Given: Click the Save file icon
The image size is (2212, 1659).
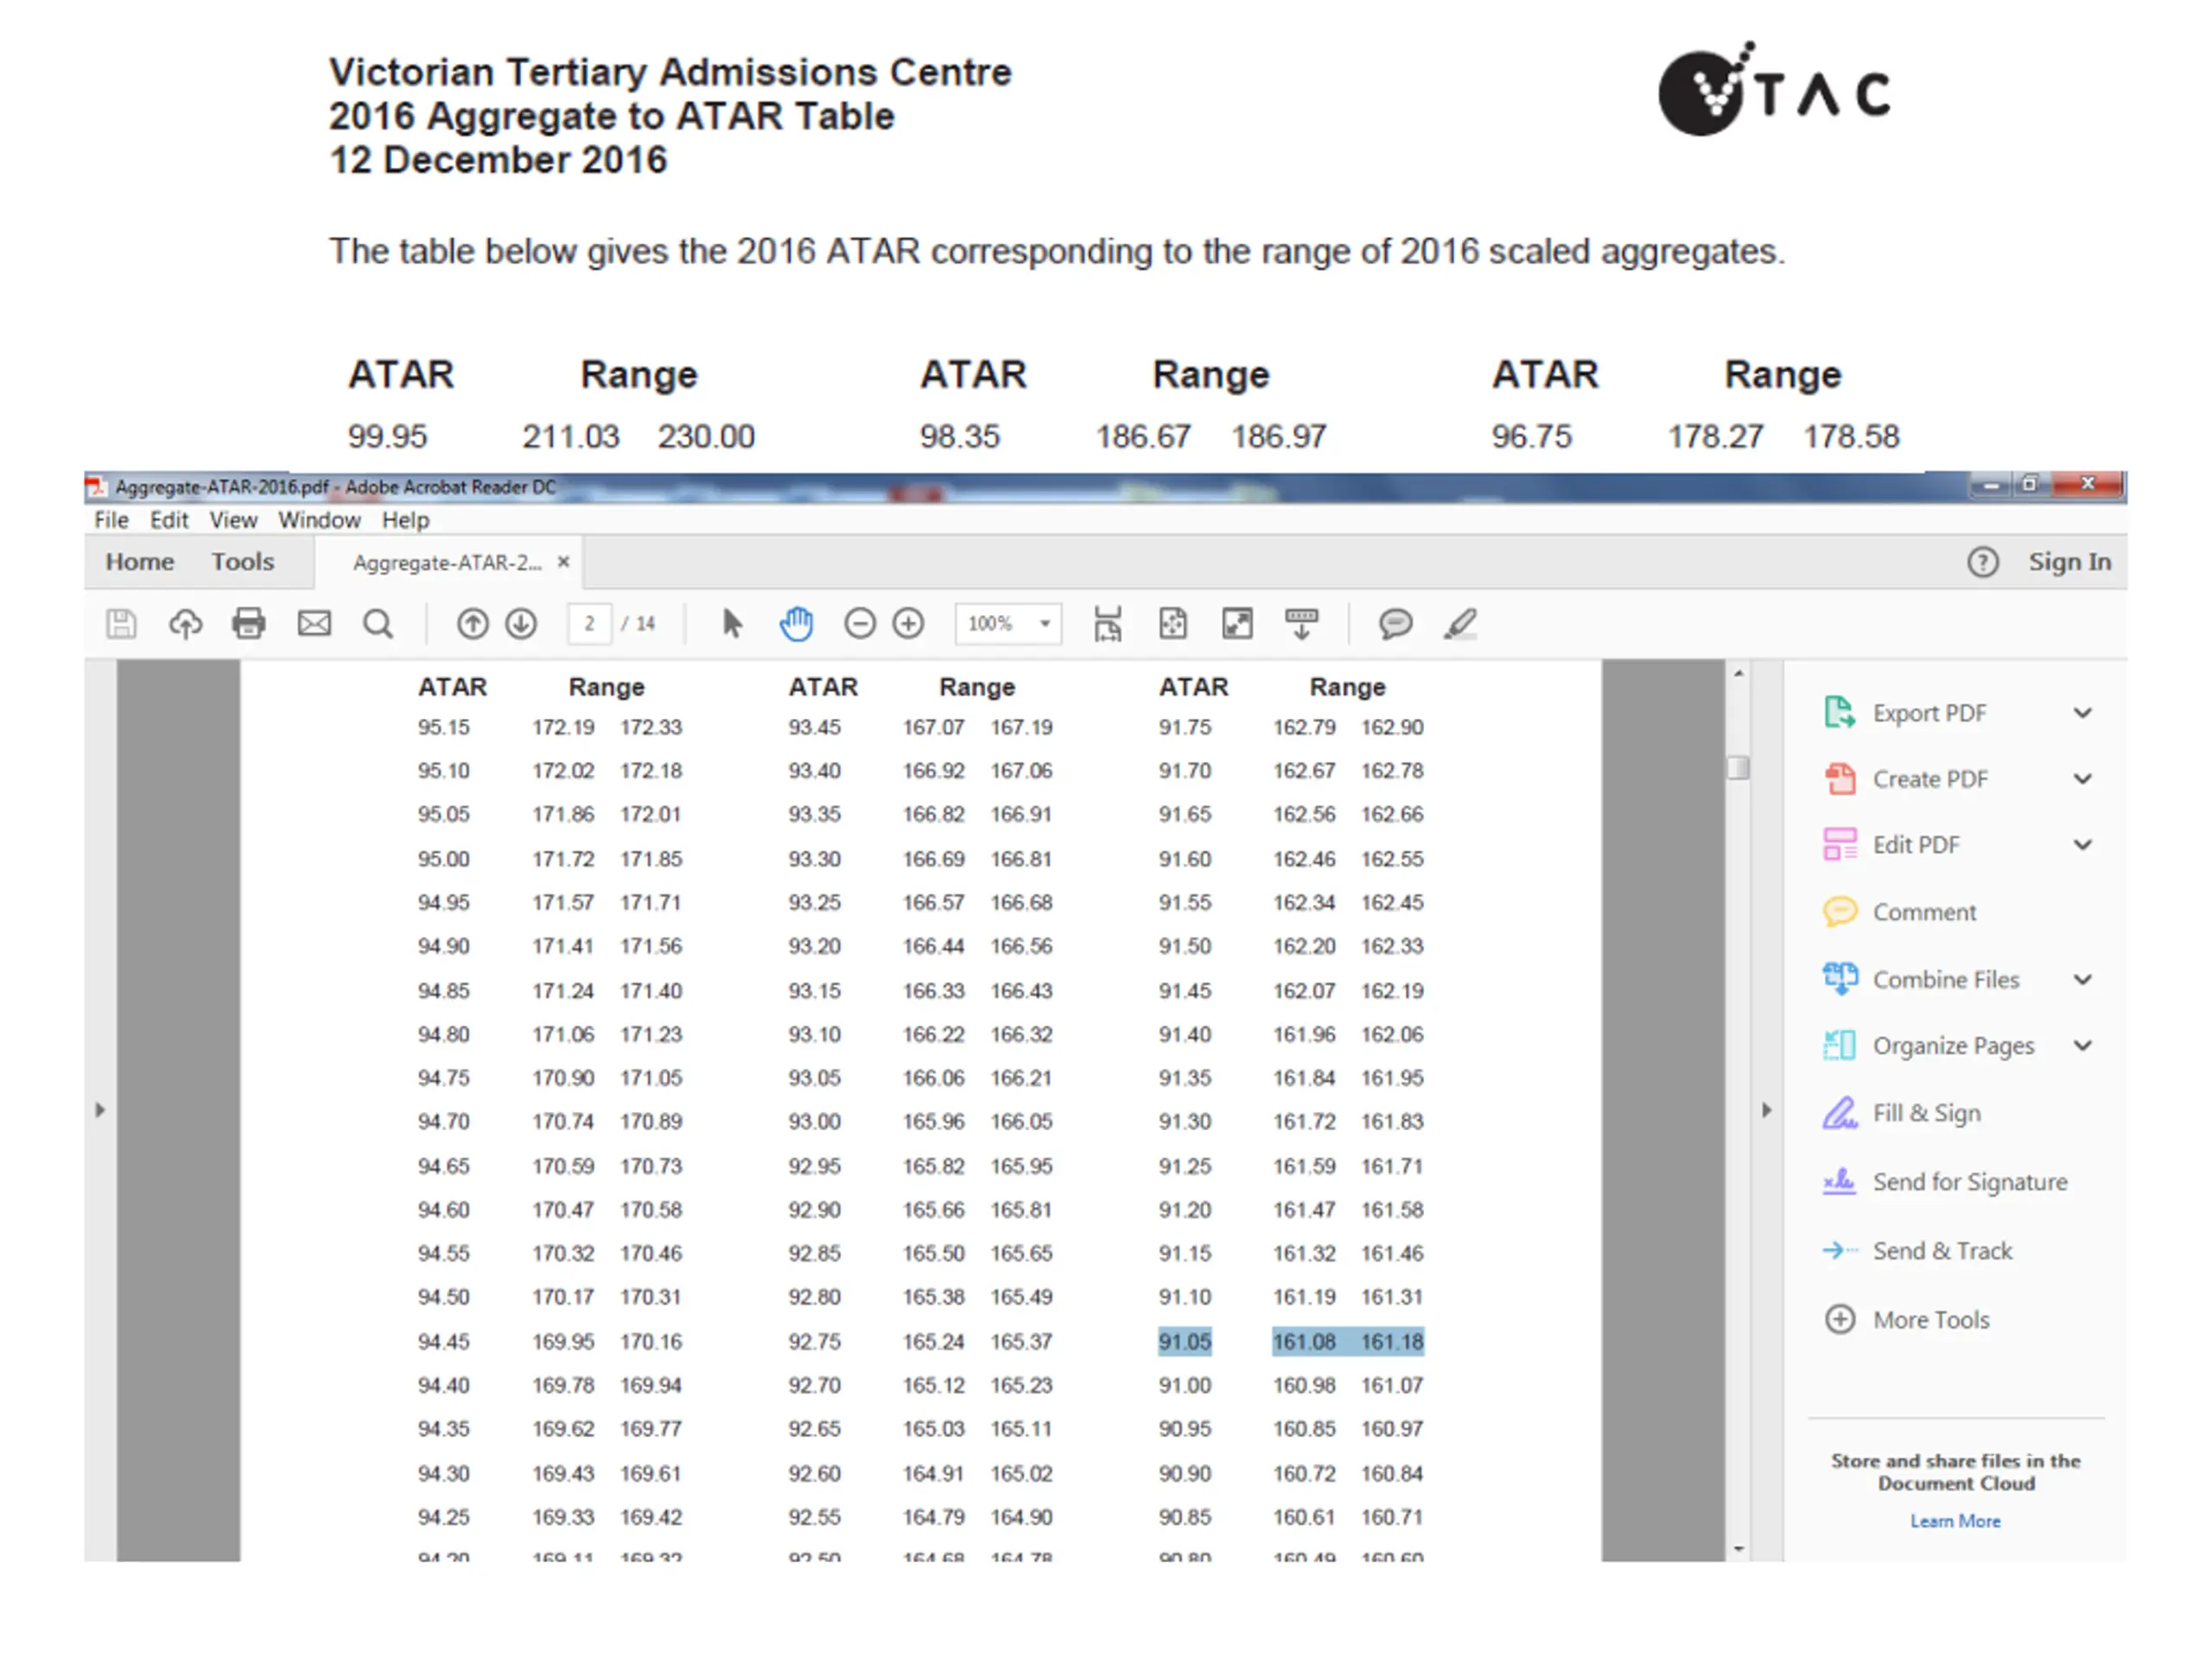Looking at the screenshot, I should pos(121,624).
